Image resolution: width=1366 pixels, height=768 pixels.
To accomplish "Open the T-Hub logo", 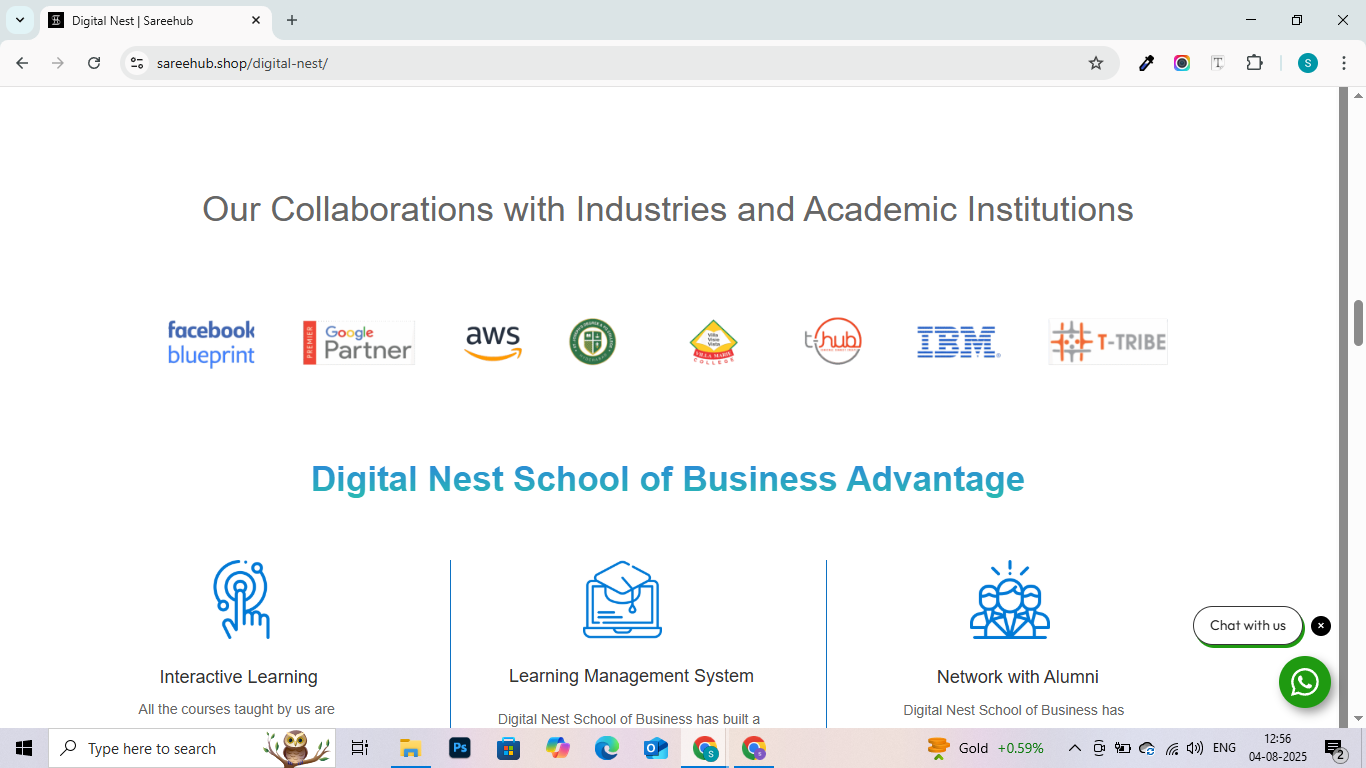I will point(833,342).
